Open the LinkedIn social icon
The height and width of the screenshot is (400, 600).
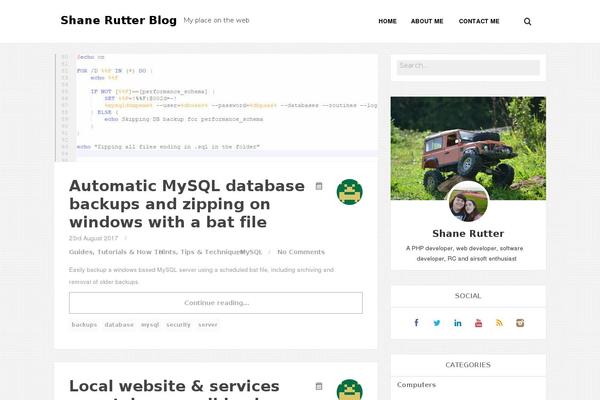458,323
